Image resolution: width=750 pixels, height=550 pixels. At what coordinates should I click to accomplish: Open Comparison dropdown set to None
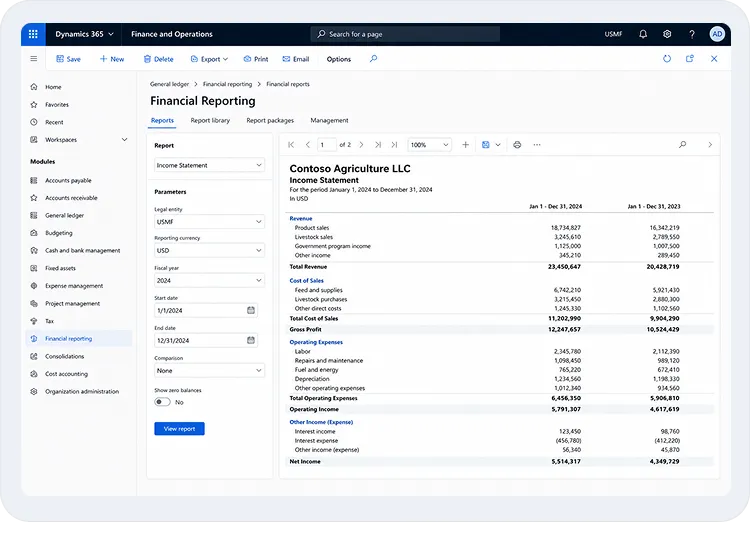coord(209,371)
